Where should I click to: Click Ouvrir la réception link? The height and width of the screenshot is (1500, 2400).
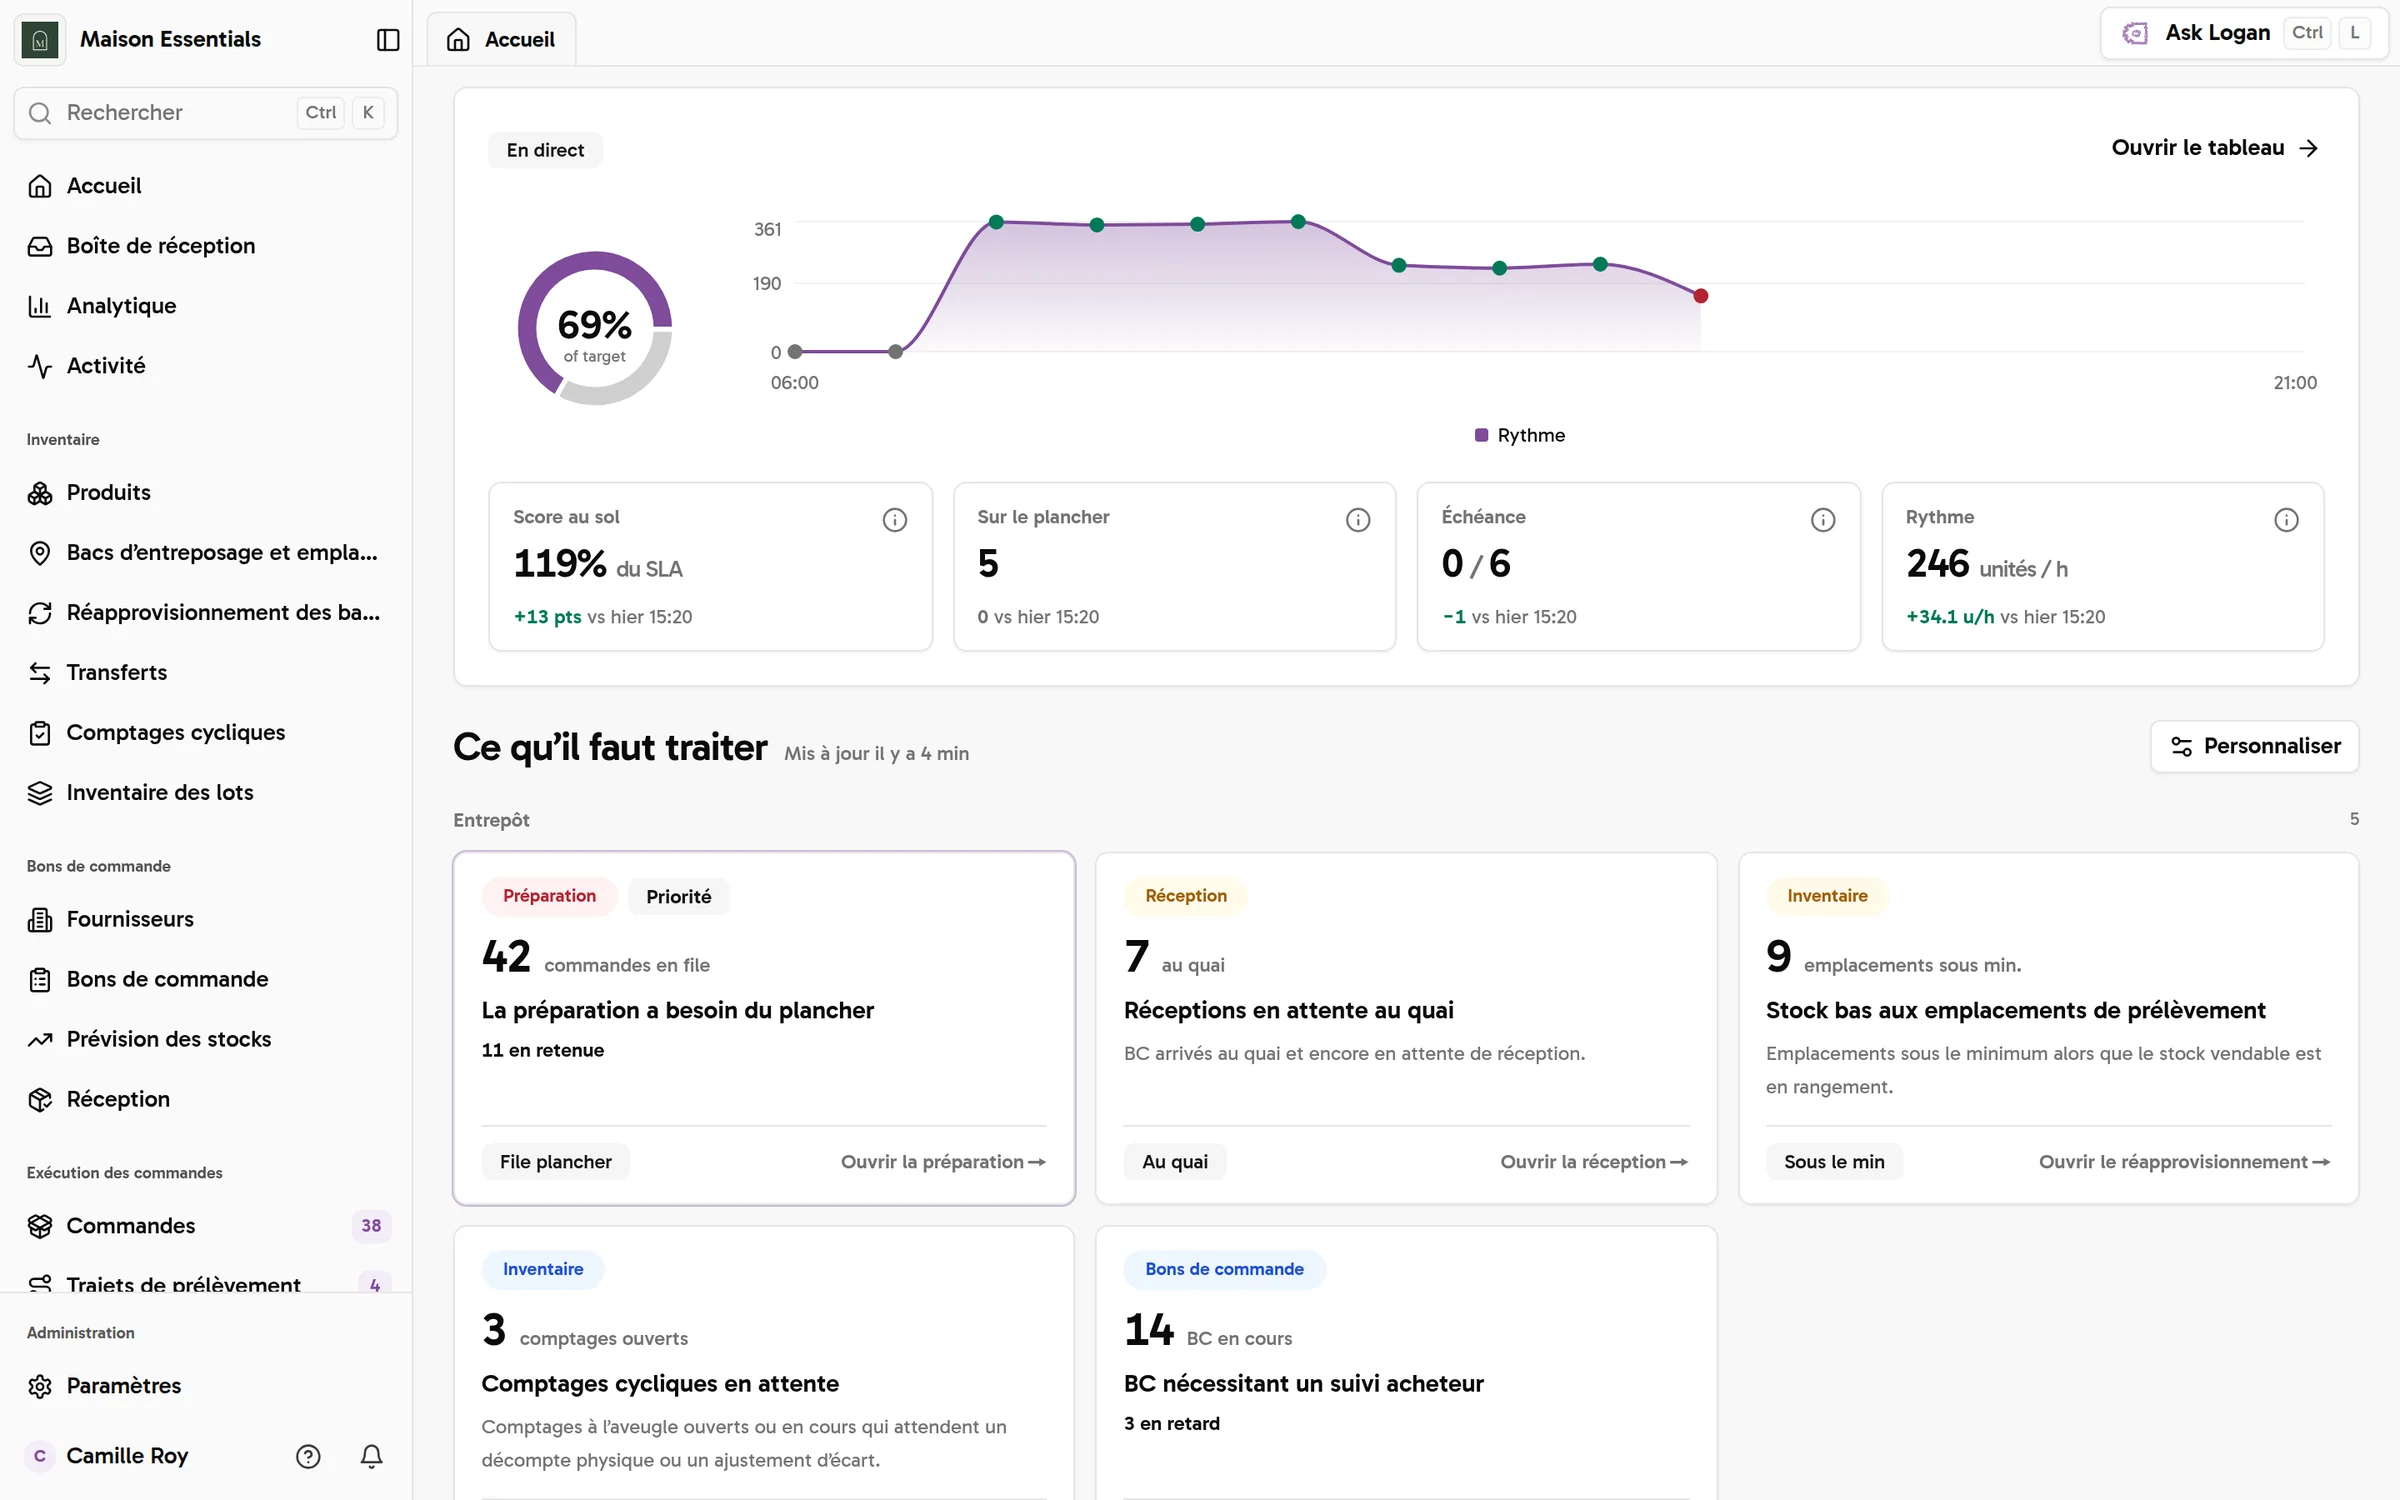(x=1594, y=1162)
